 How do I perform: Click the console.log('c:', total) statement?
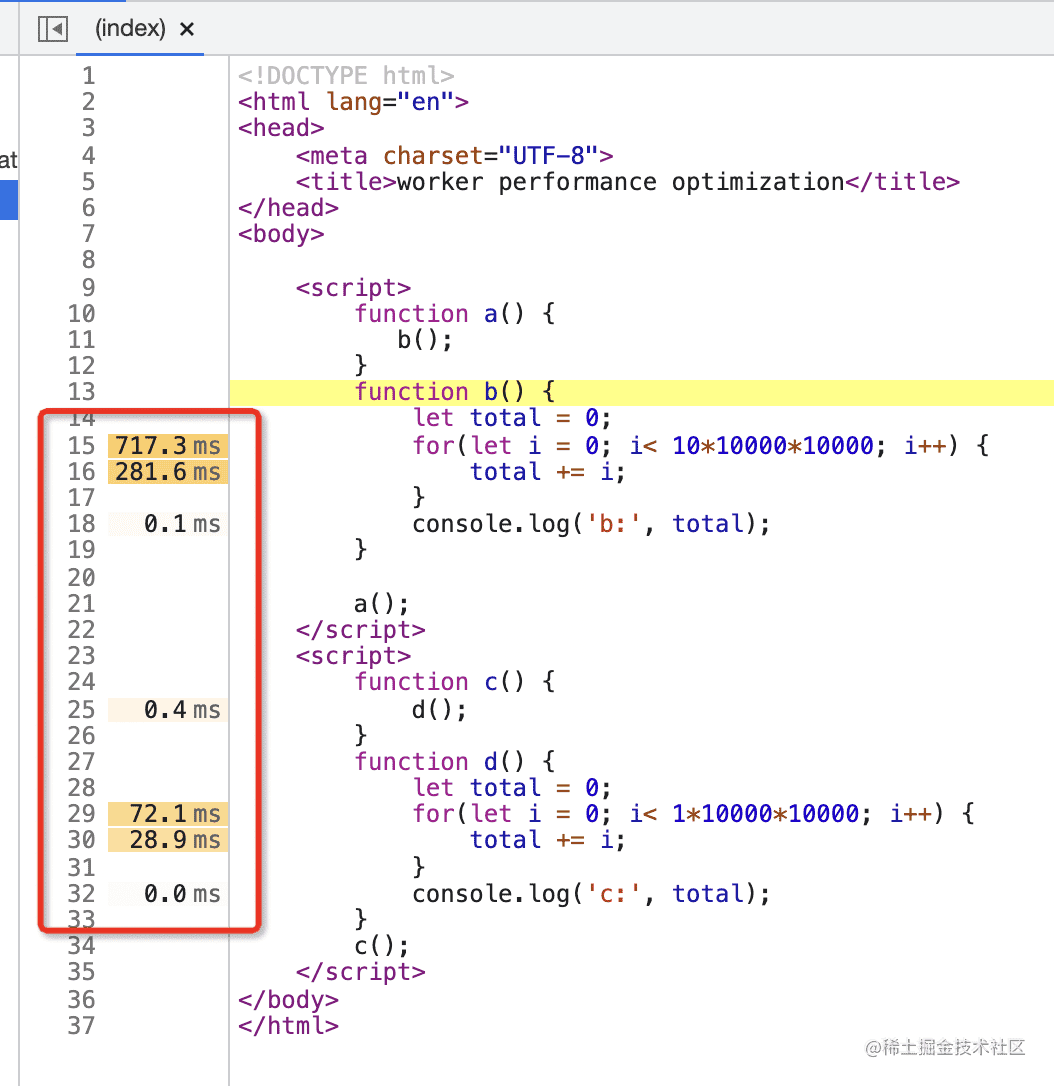pos(590,893)
